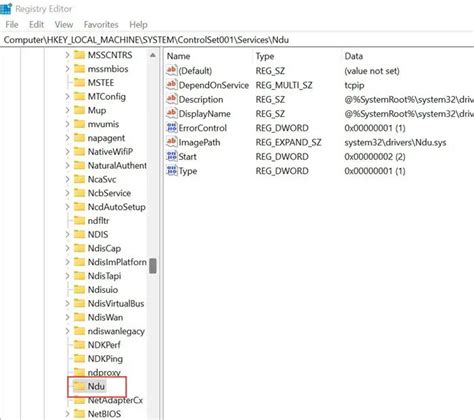Click the DependOnService value icon

171,85
